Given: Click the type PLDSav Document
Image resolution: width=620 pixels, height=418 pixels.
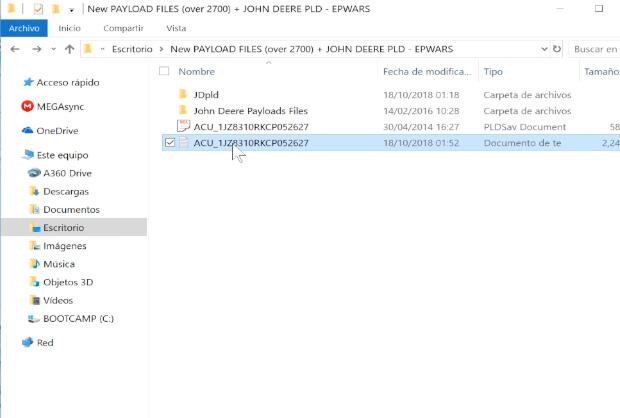Looking at the screenshot, I should point(525,127).
